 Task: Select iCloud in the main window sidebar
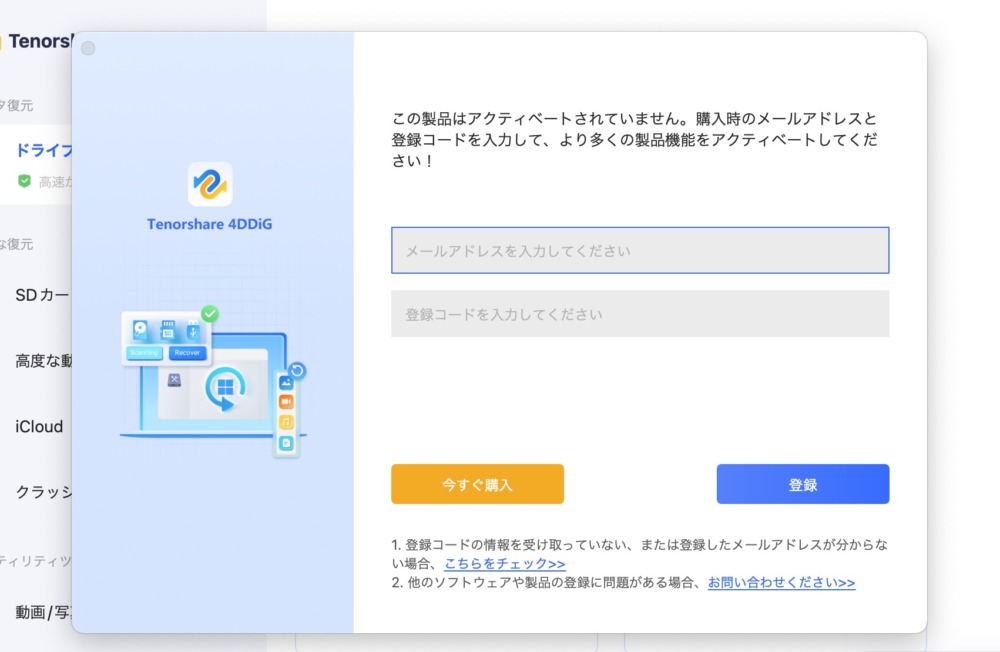tap(39, 426)
